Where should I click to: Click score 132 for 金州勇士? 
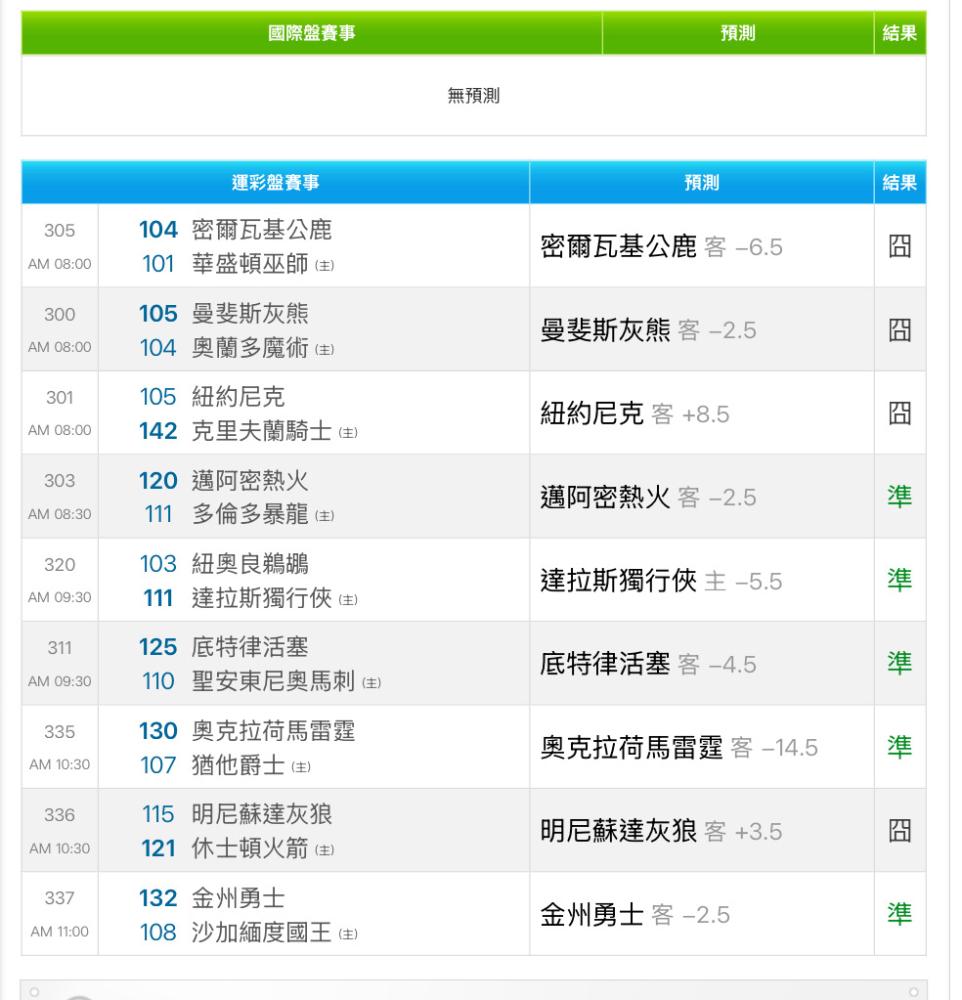pyautogui.click(x=158, y=898)
